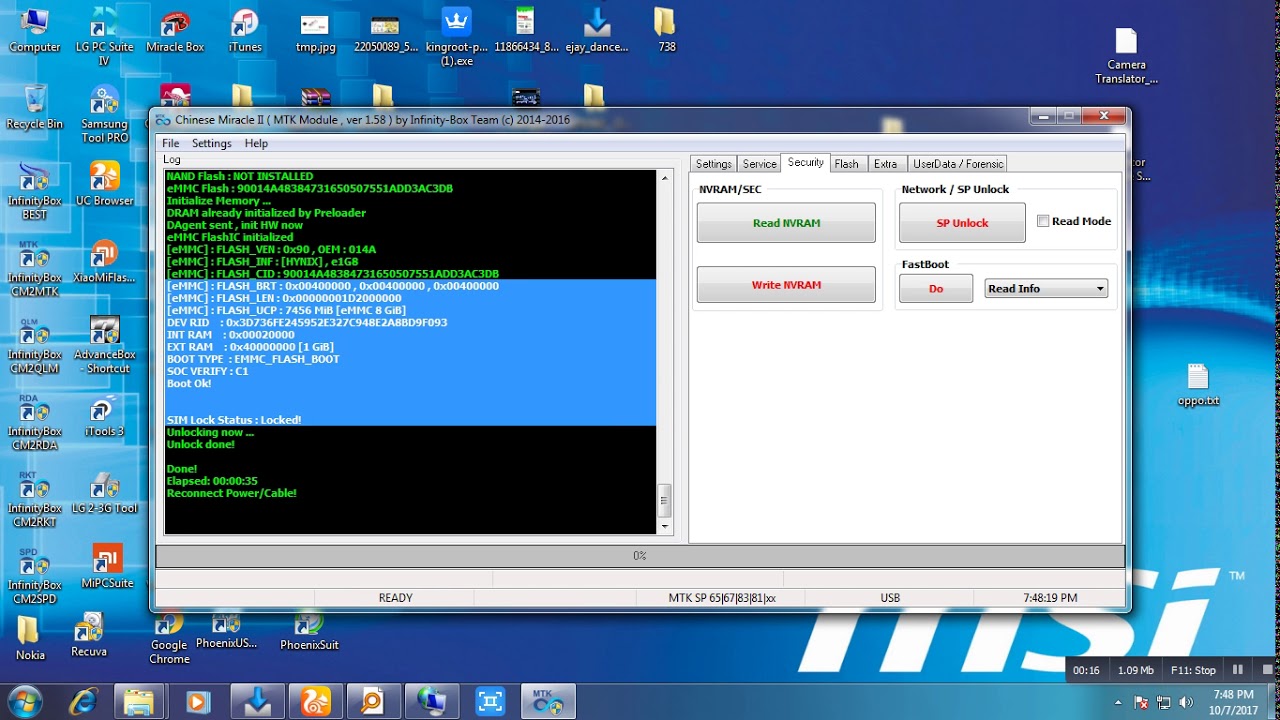Click the MTK app icon in taskbar
The height and width of the screenshot is (720, 1280).
[x=548, y=701]
